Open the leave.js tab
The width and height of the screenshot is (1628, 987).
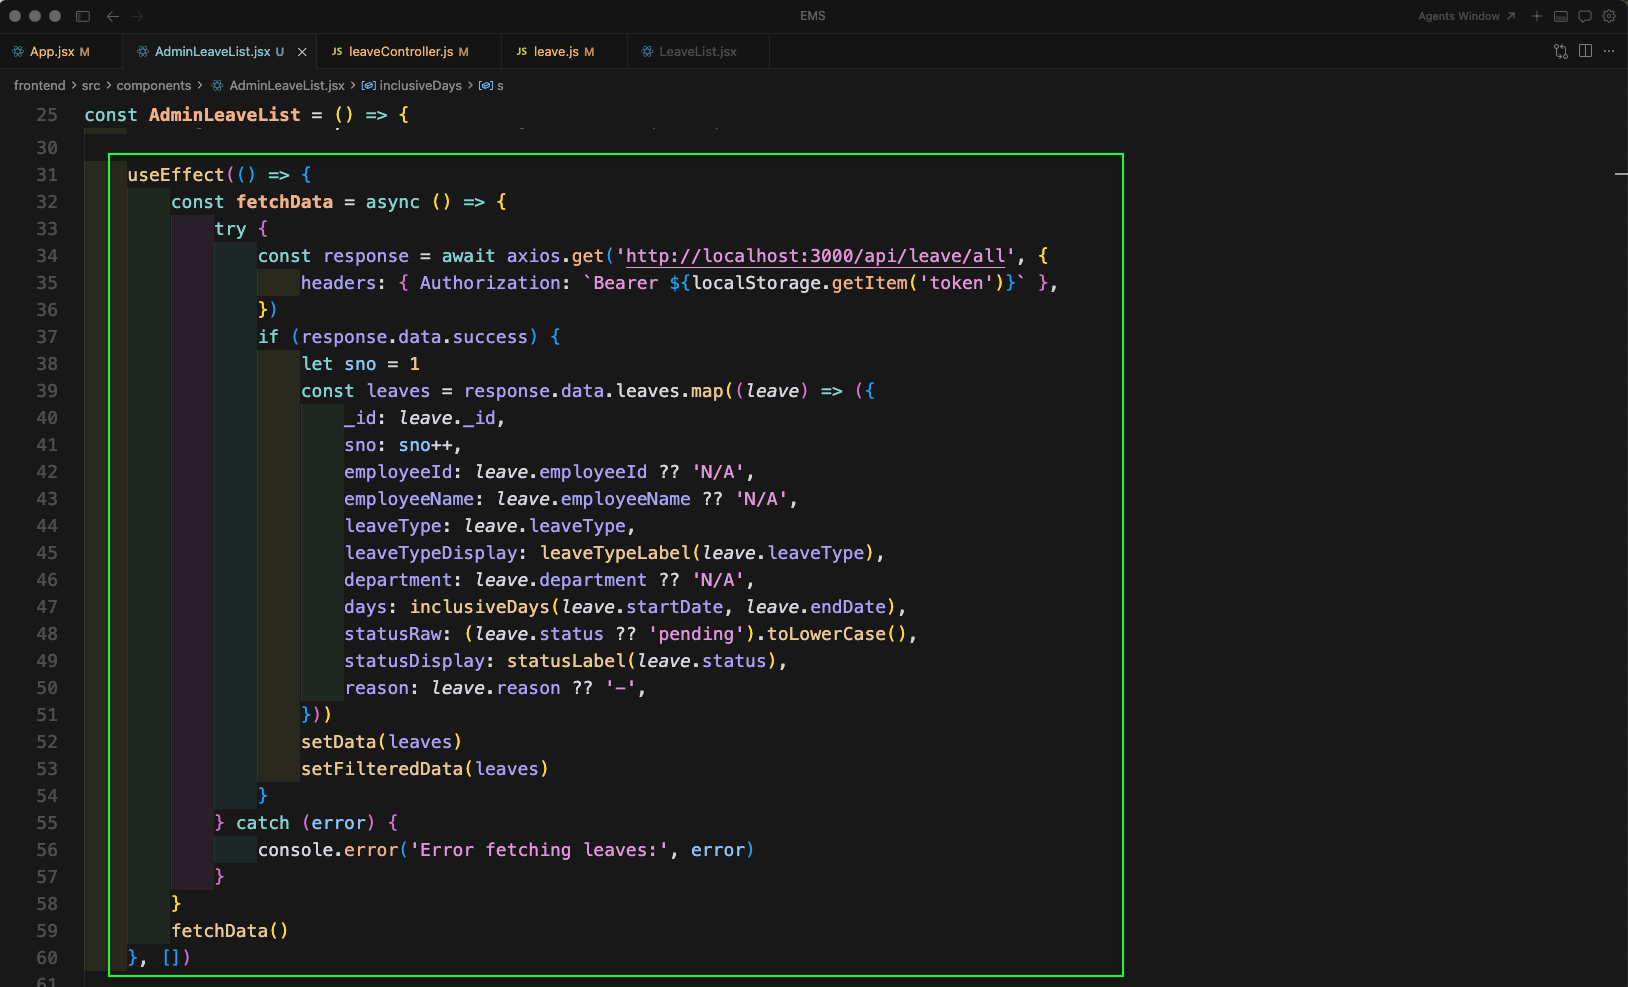pos(556,52)
